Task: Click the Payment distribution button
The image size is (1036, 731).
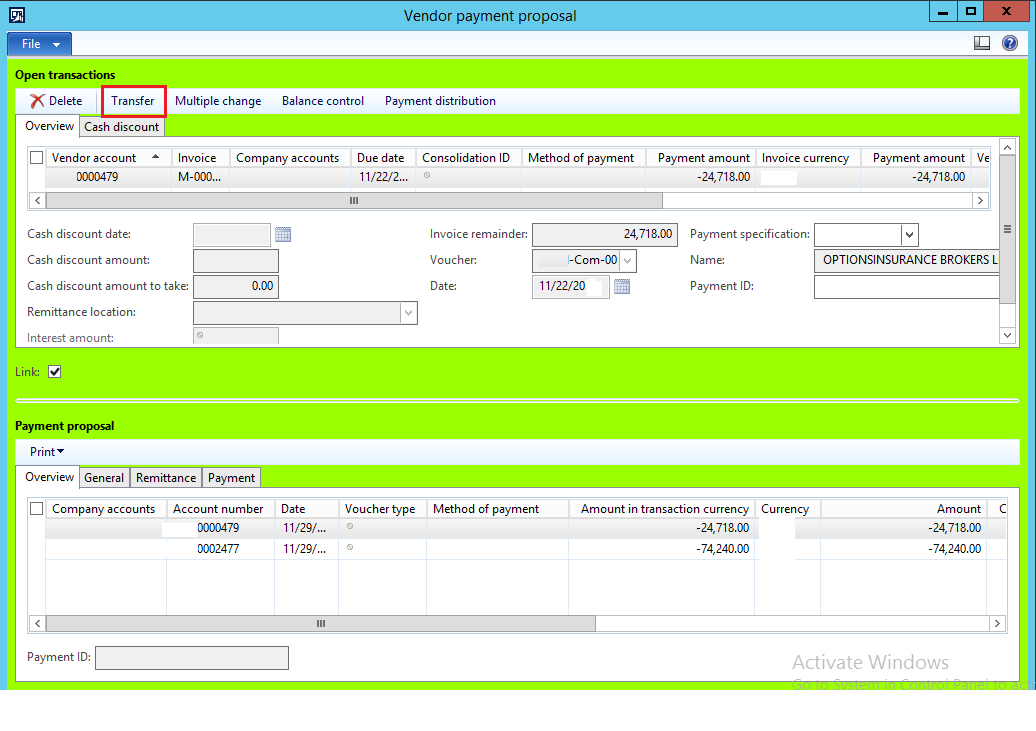Action: (x=440, y=100)
